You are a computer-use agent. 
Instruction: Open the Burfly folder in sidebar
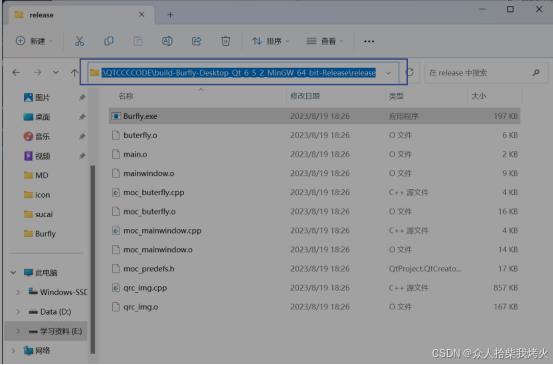[40, 233]
